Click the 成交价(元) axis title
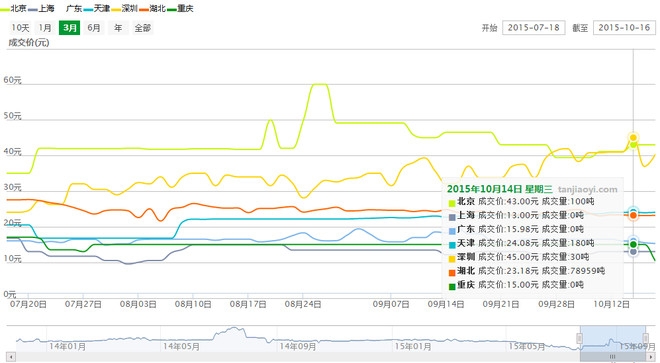This screenshot has width=660, height=363. [x=29, y=43]
